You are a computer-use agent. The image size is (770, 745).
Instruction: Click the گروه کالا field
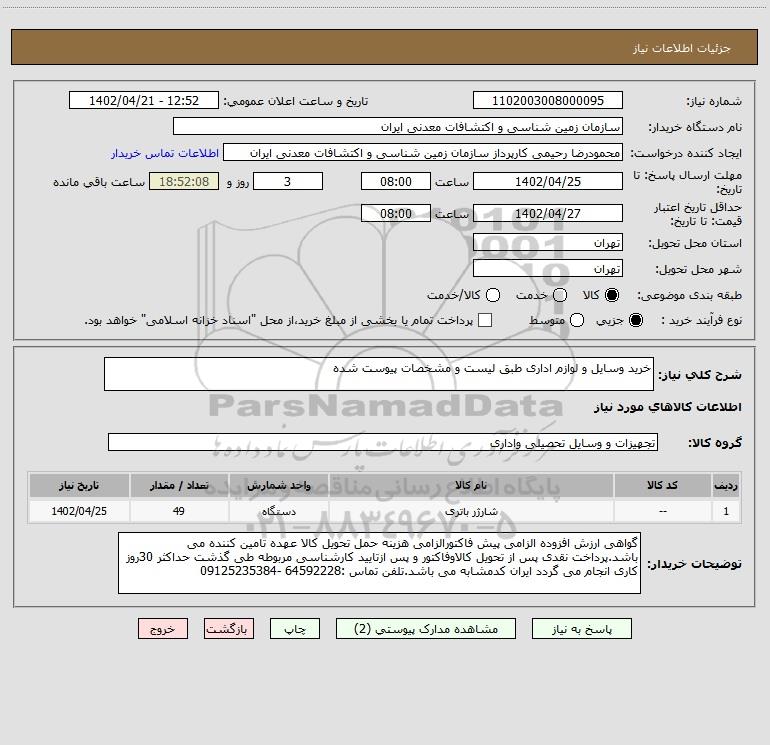pos(383,442)
